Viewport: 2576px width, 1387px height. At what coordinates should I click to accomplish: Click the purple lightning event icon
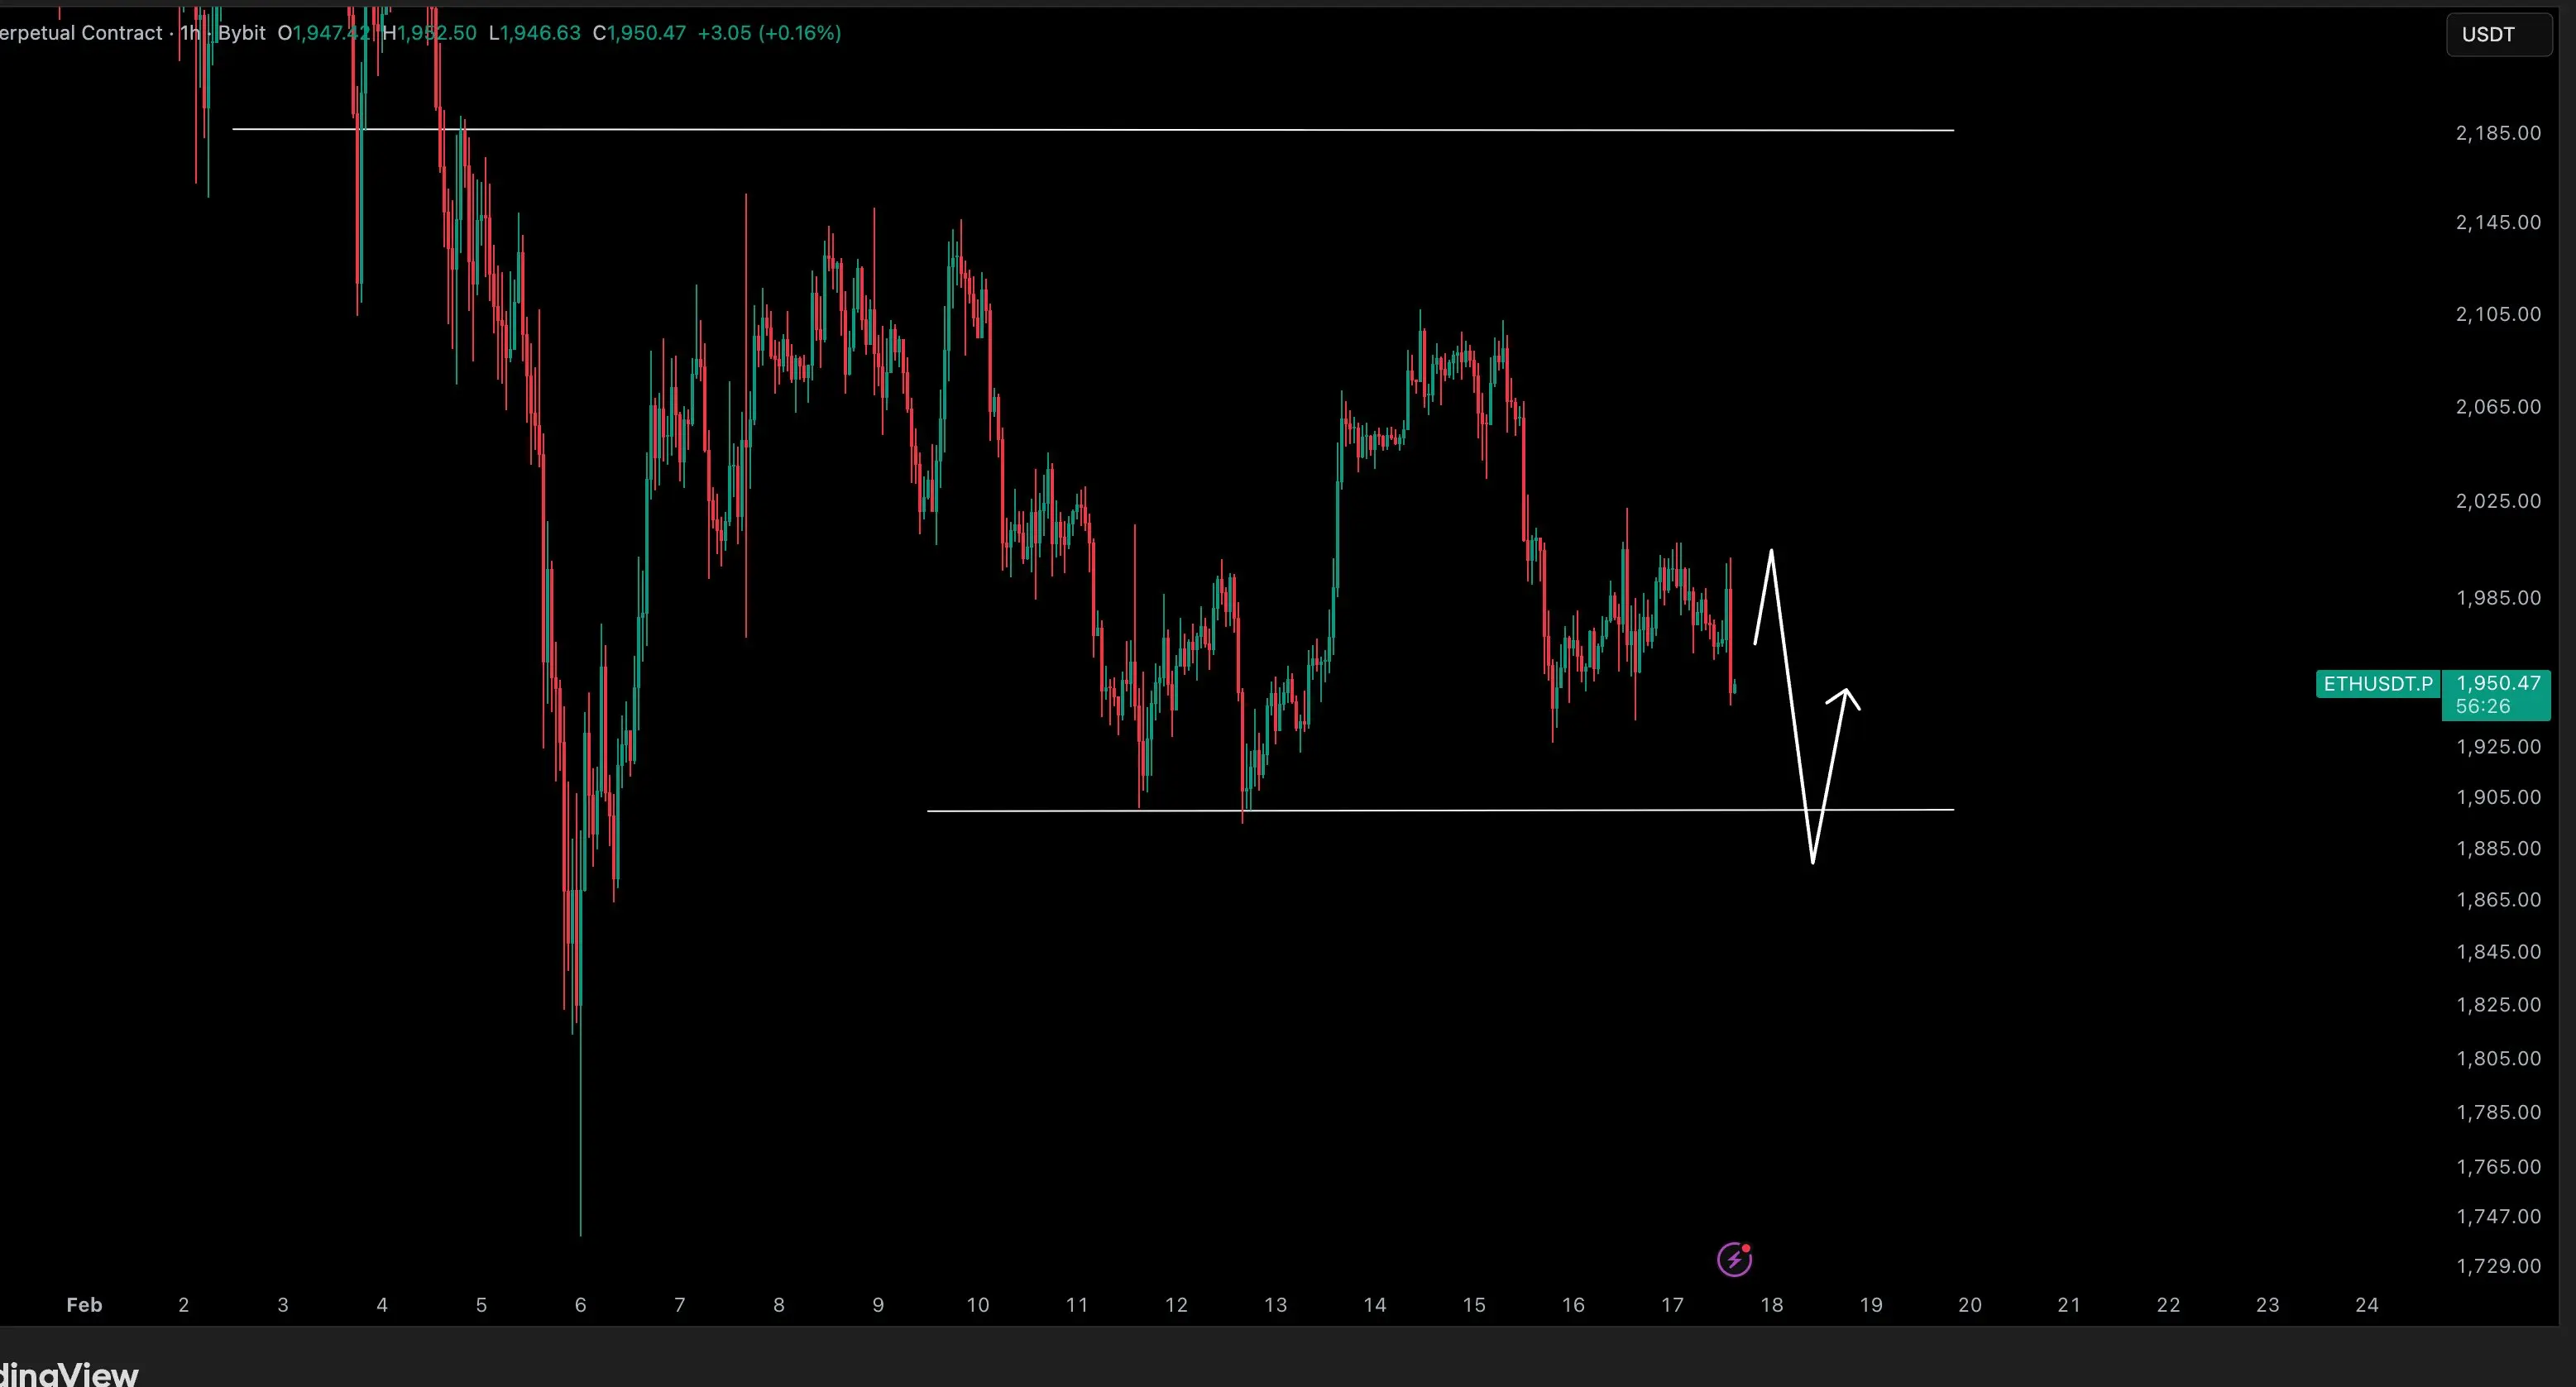[1734, 1259]
